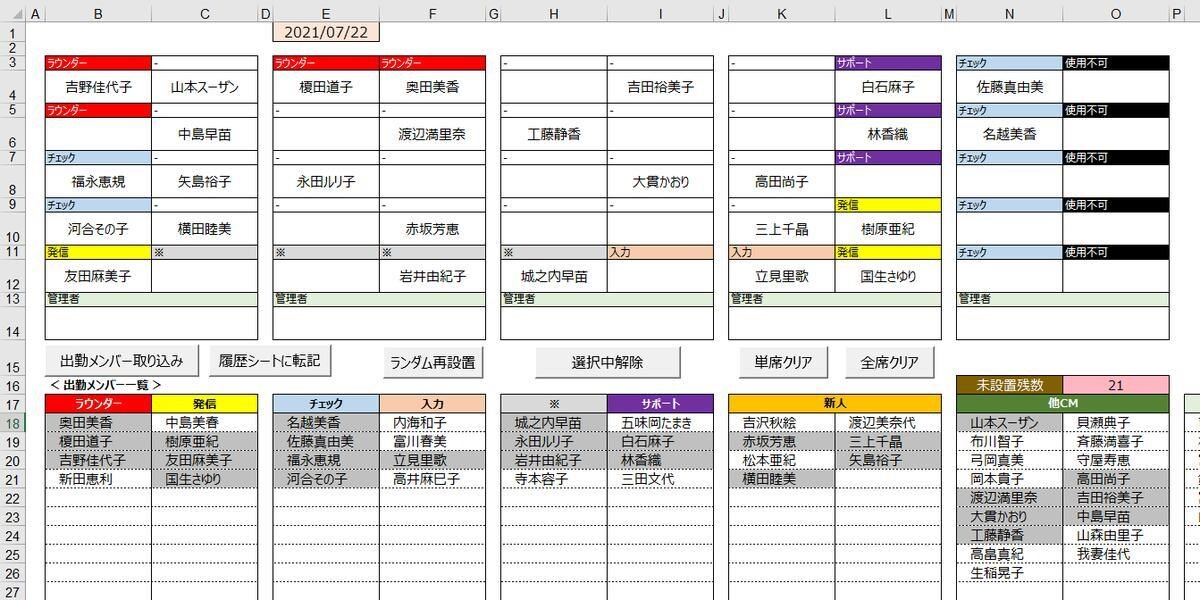Select the 新人 orange header cell
The image size is (1200, 600).
[x=835, y=404]
